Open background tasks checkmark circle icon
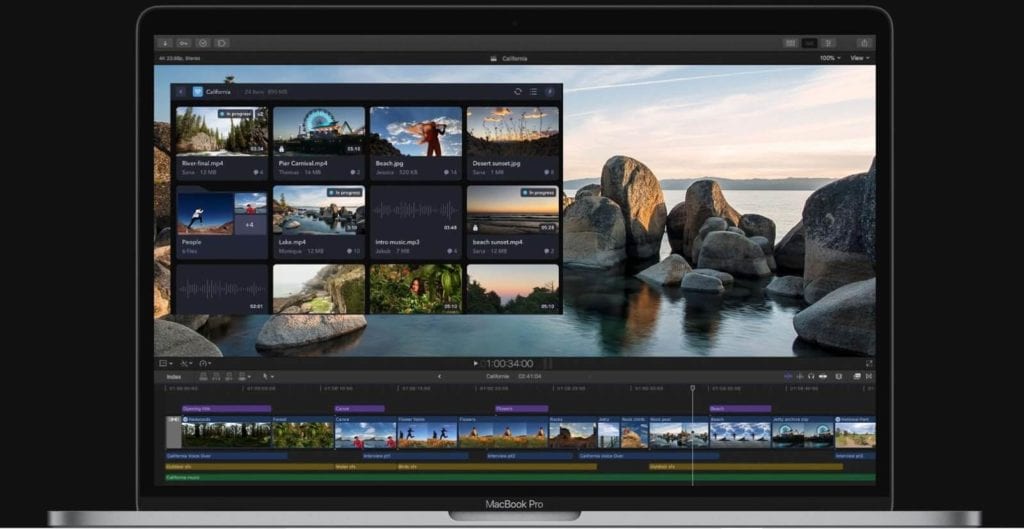 pos(203,43)
